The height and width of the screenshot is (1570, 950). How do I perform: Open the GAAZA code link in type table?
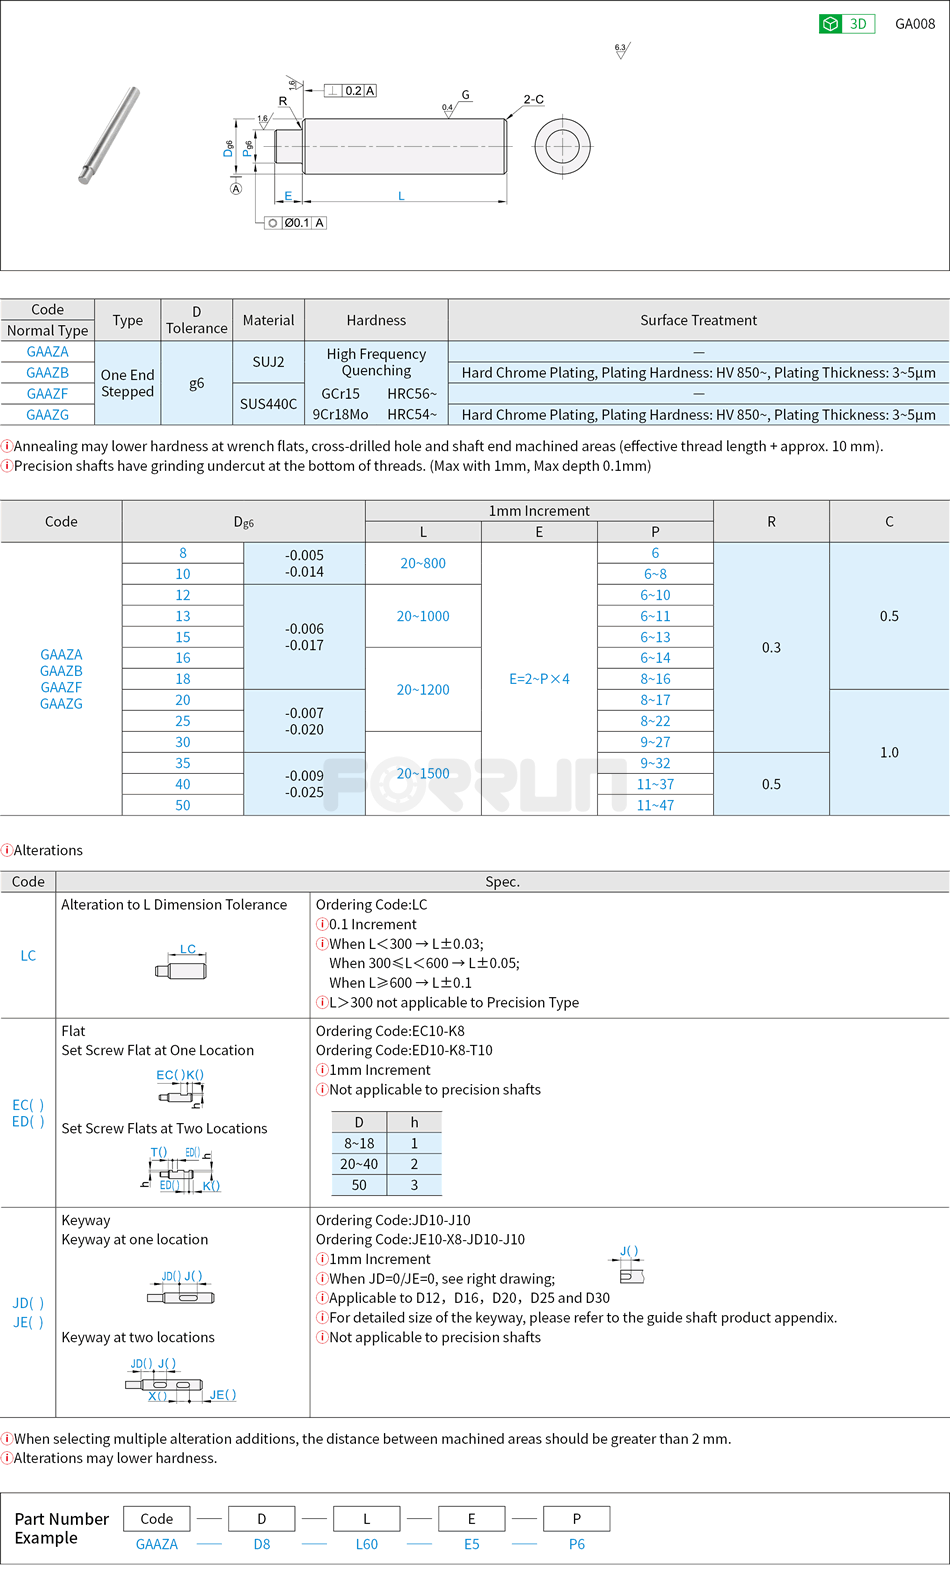coord(48,352)
